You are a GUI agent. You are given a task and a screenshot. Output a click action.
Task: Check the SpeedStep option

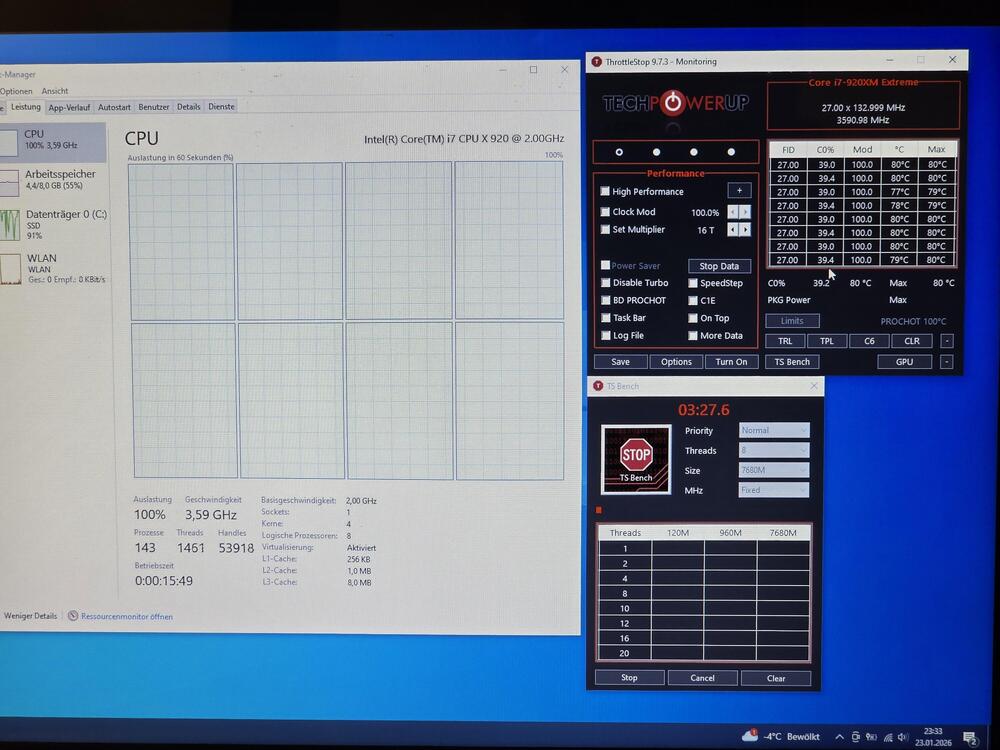coord(693,283)
